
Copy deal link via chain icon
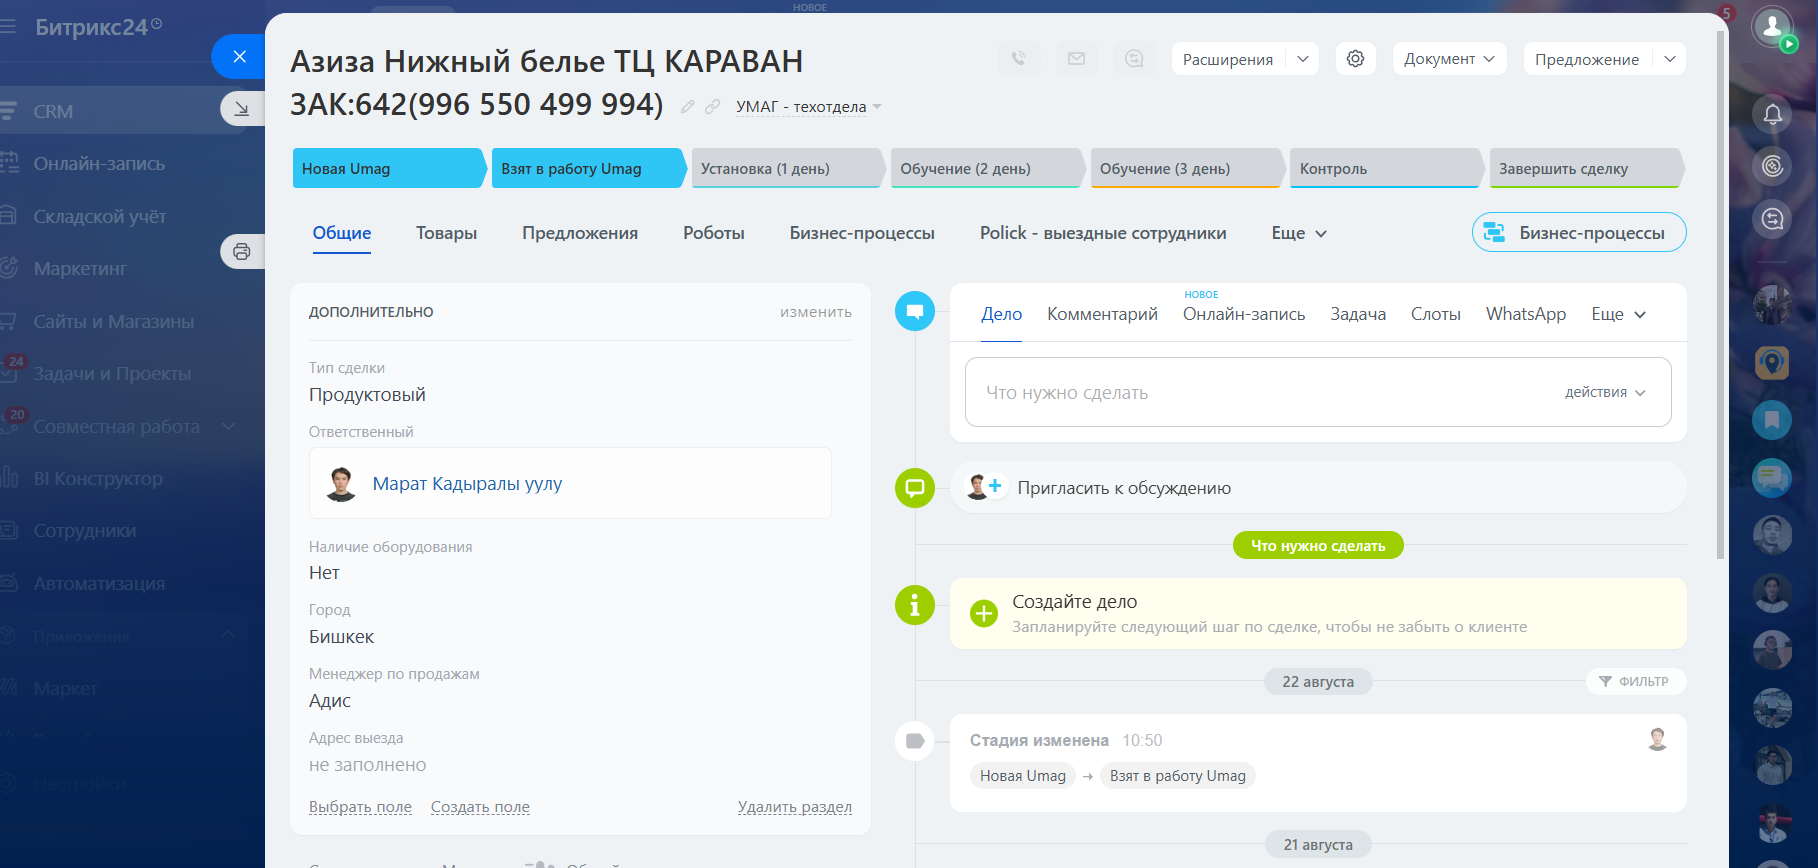[x=712, y=106]
